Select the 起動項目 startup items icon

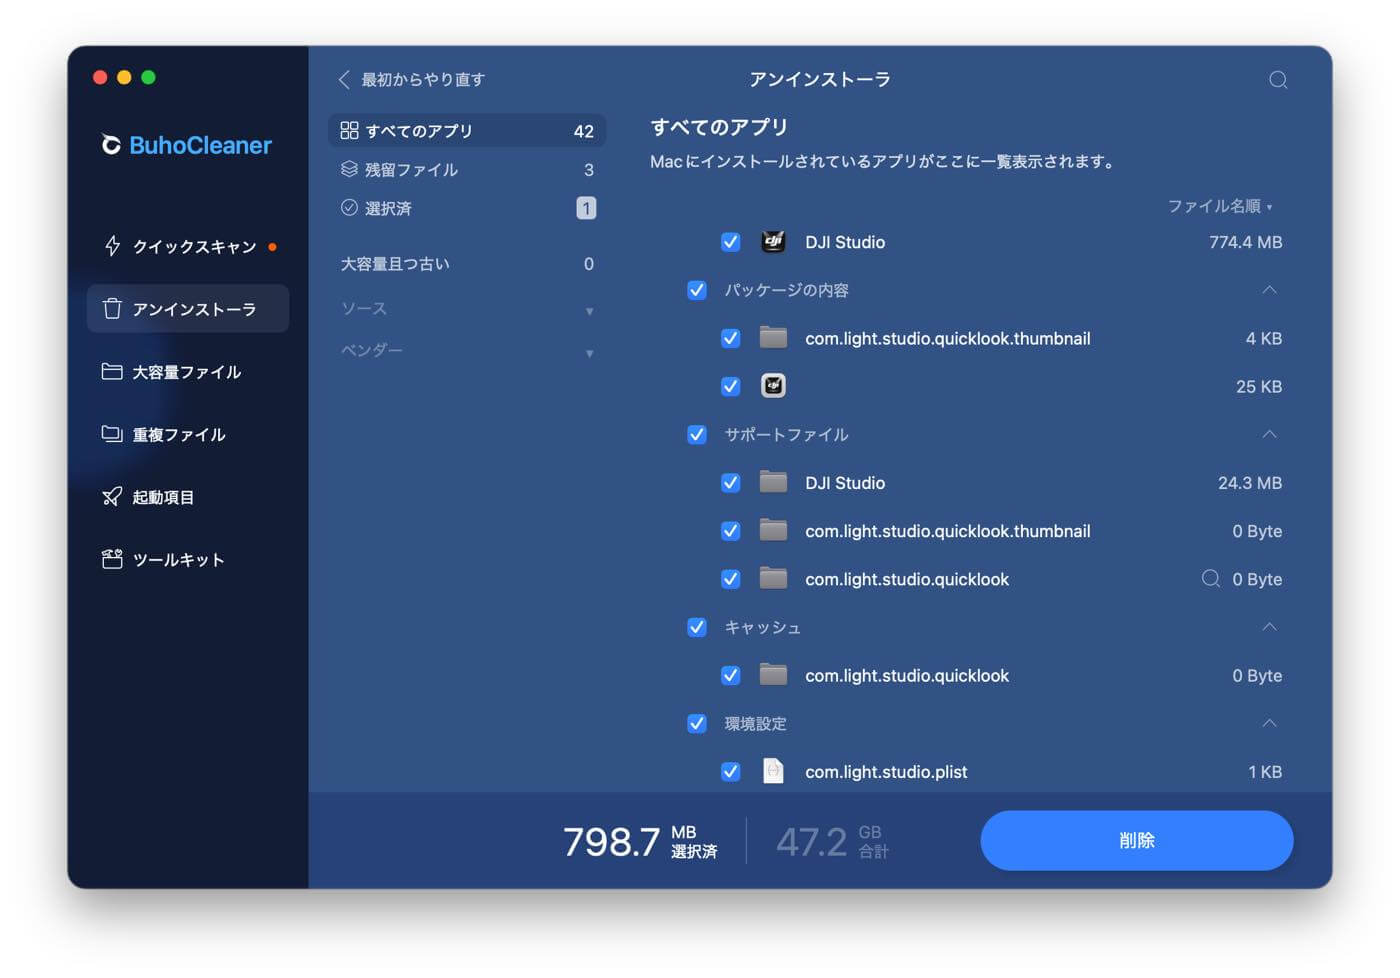[113, 496]
